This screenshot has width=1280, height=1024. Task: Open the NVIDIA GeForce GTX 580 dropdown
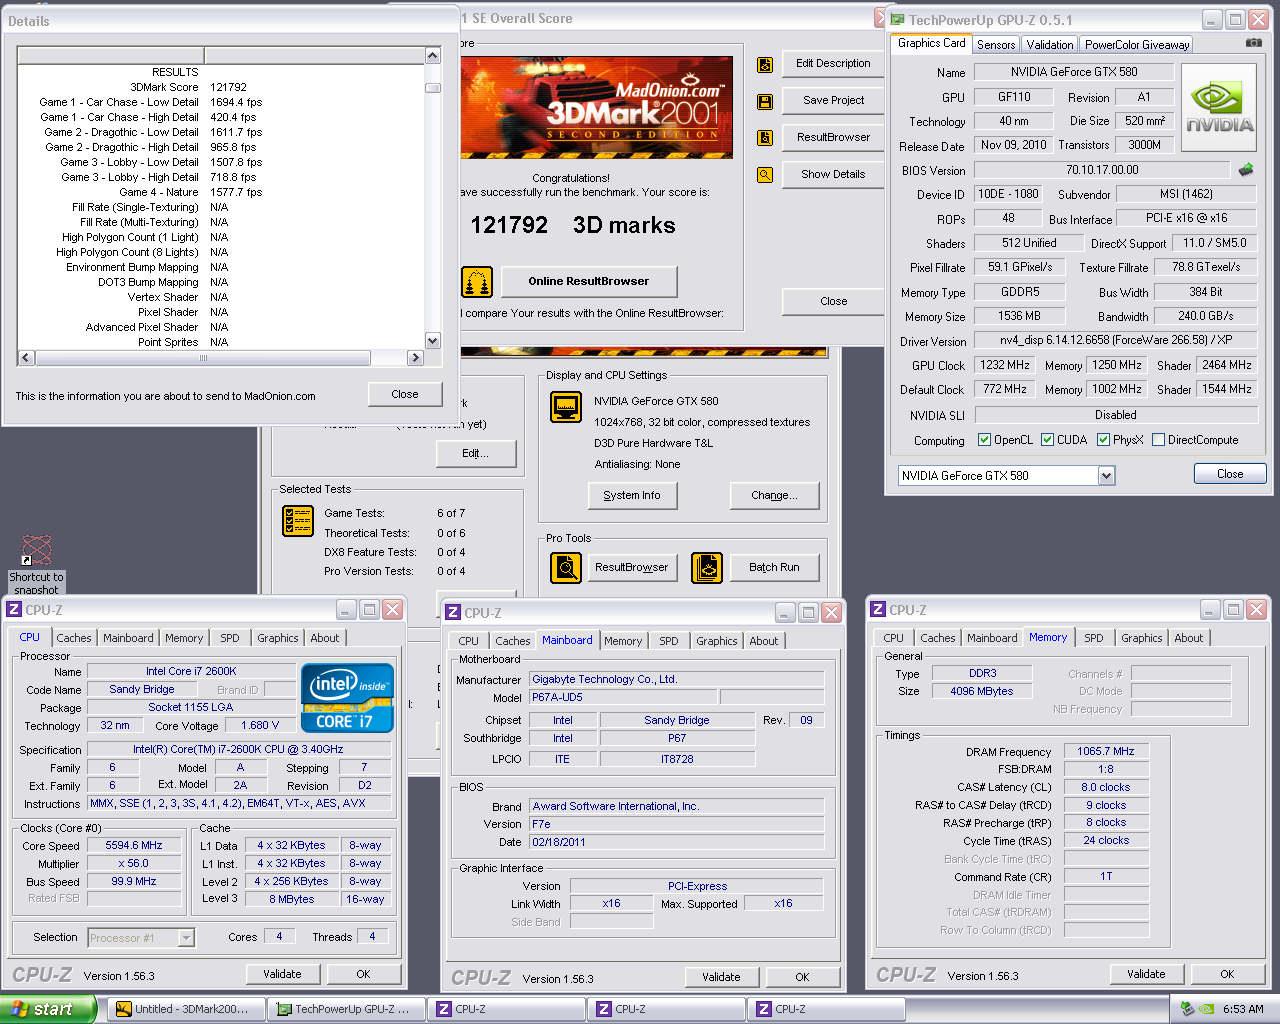pos(1106,476)
